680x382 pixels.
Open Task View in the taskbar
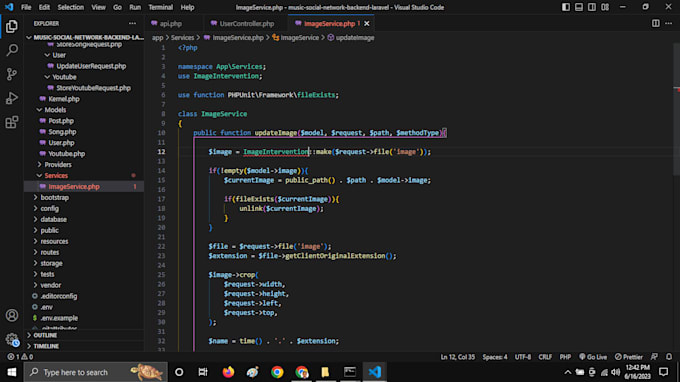coord(203,372)
